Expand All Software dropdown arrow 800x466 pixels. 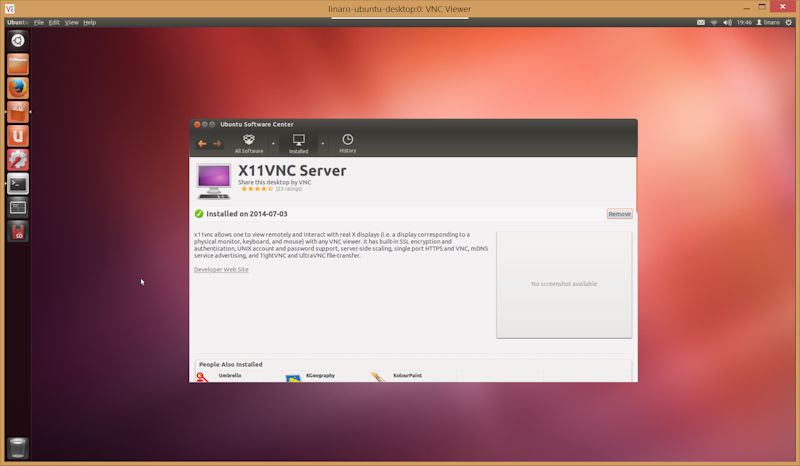(273, 143)
